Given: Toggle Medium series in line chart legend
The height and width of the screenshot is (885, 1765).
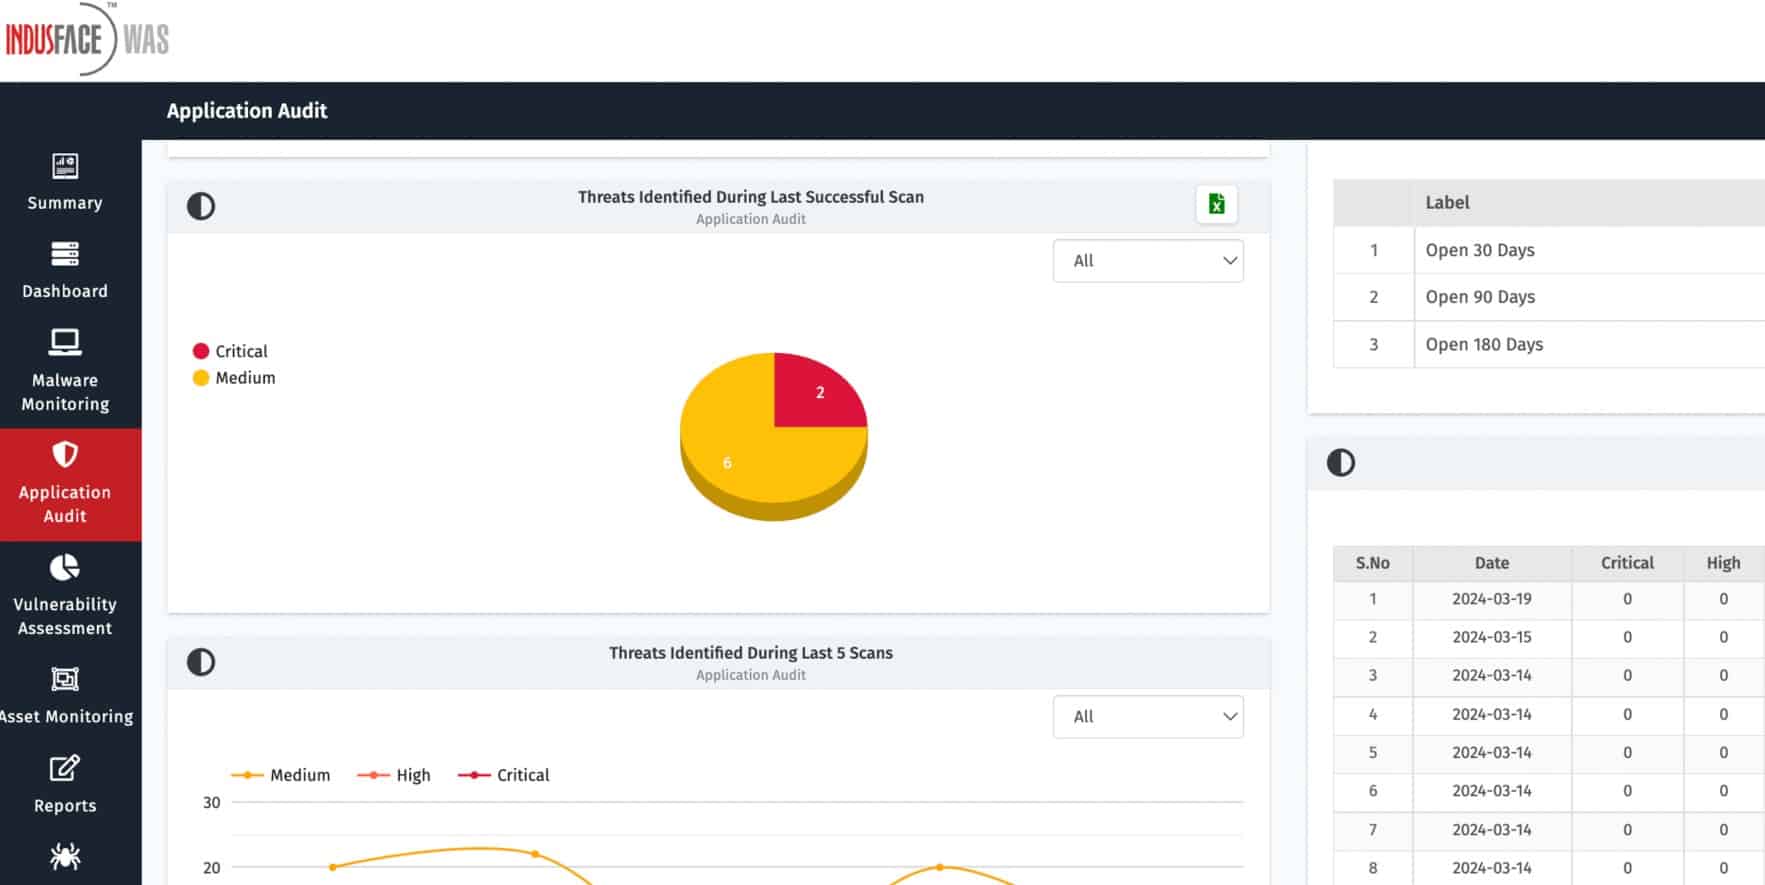Looking at the screenshot, I should pyautogui.click(x=280, y=775).
